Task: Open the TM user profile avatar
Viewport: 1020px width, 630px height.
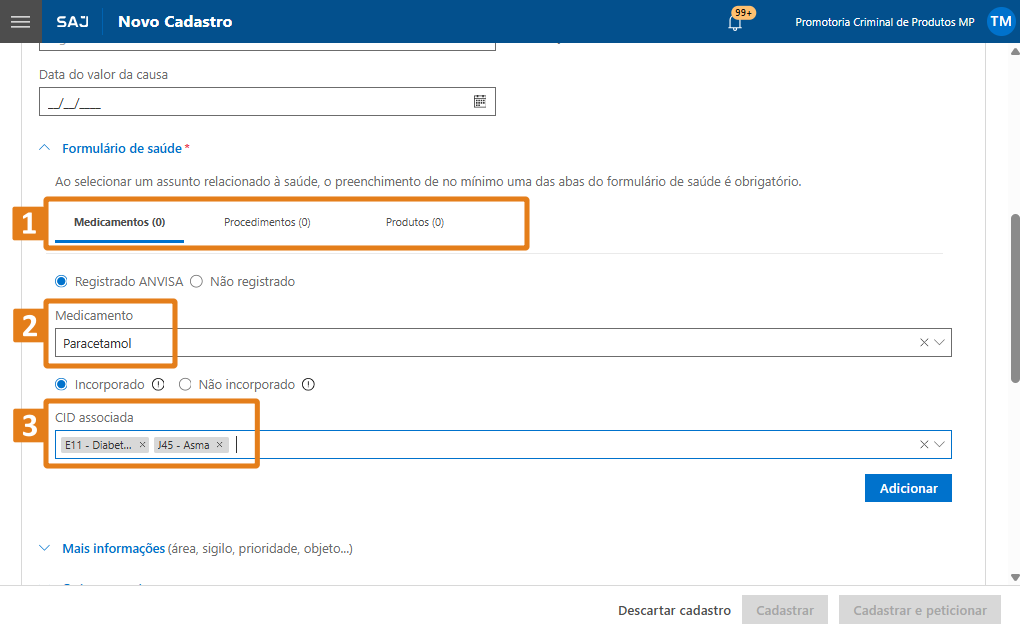Action: coord(1000,21)
